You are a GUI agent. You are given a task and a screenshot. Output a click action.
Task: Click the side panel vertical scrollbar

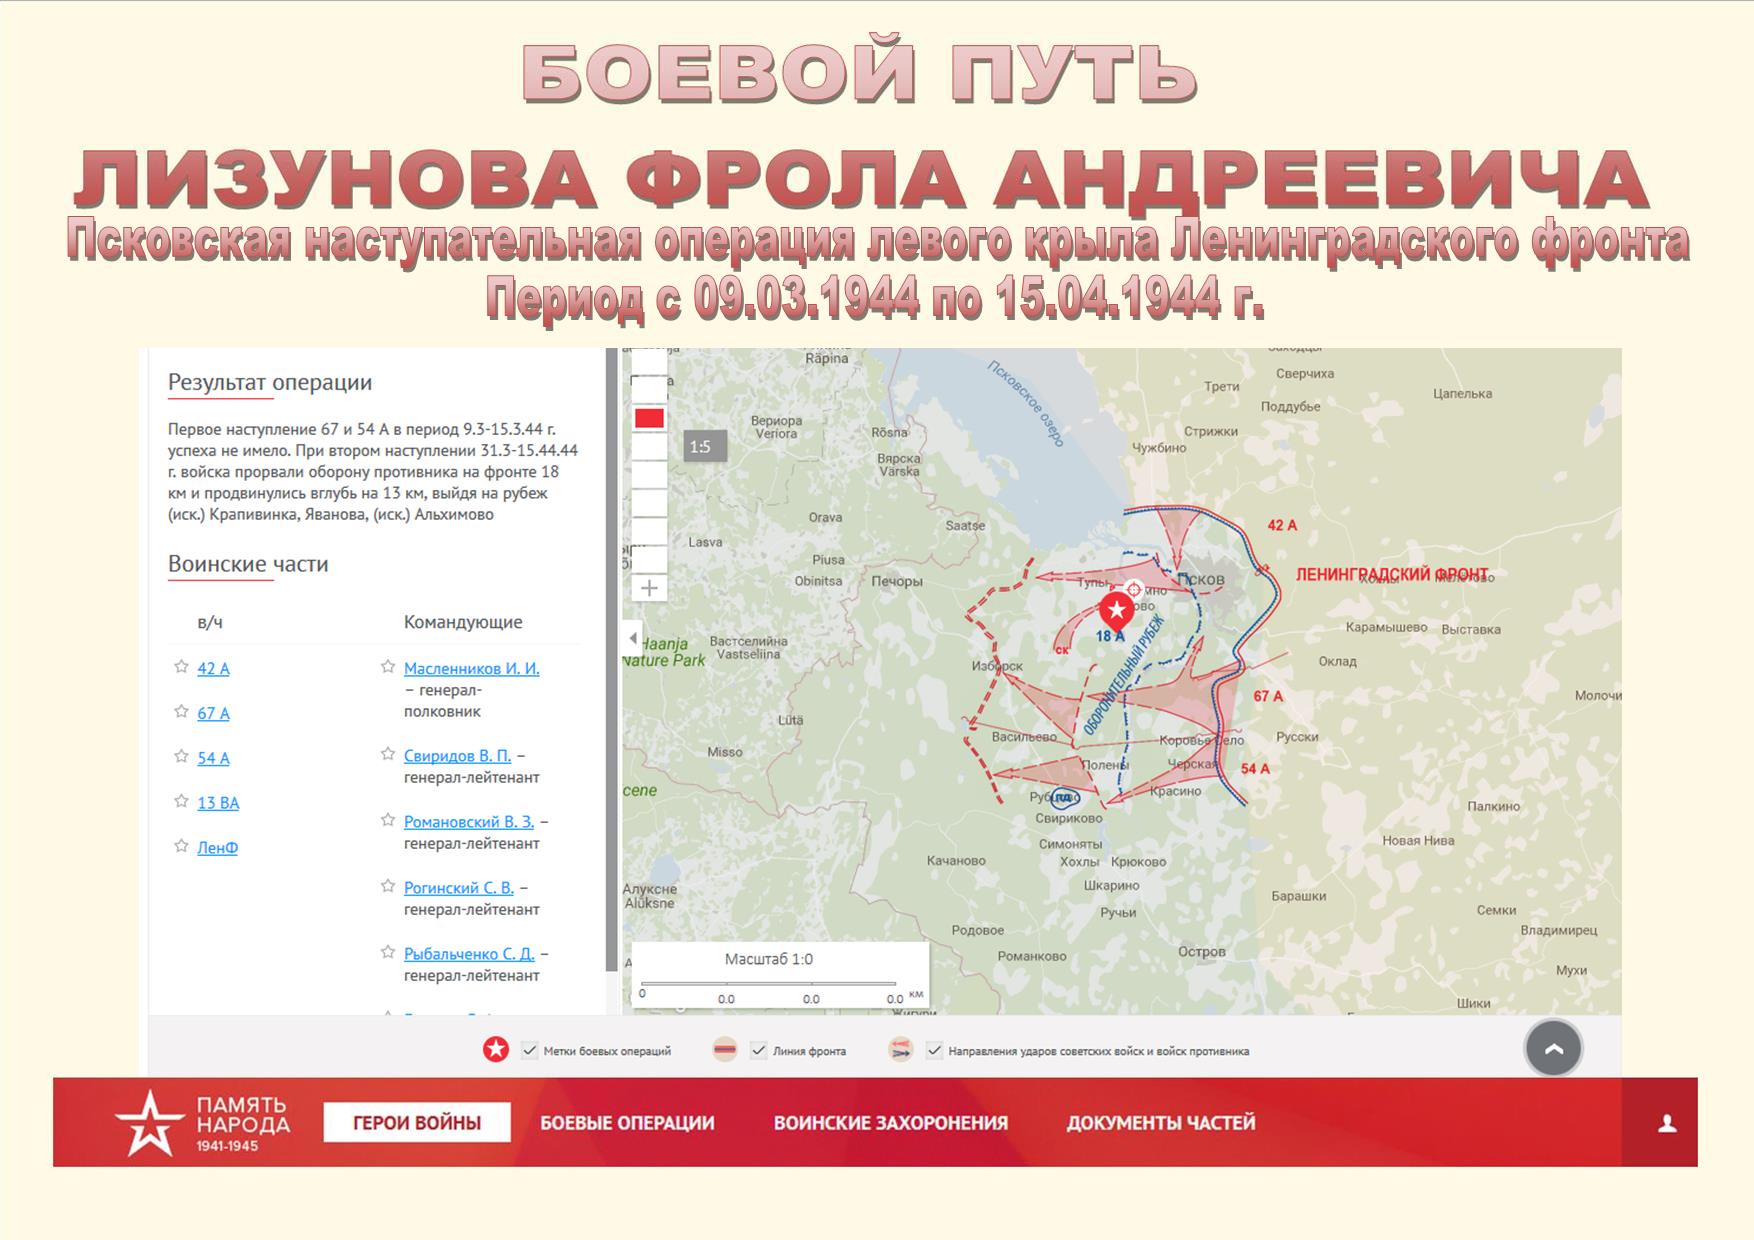point(612,660)
